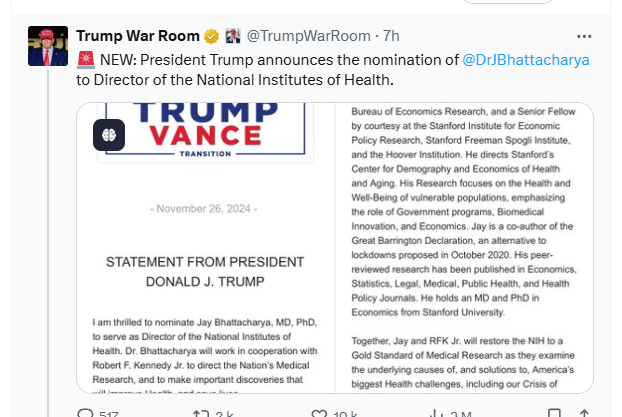Image resolution: width=622 pixels, height=417 pixels.
Task: Click the red siren emoji before NEW
Action: coord(85,59)
